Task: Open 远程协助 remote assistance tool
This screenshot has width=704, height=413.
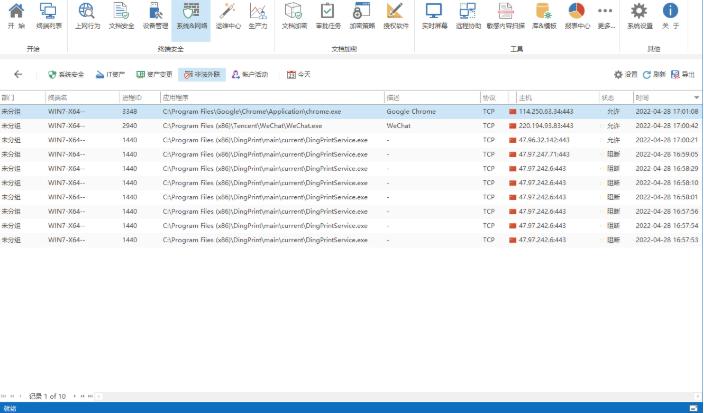Action: click(468, 14)
